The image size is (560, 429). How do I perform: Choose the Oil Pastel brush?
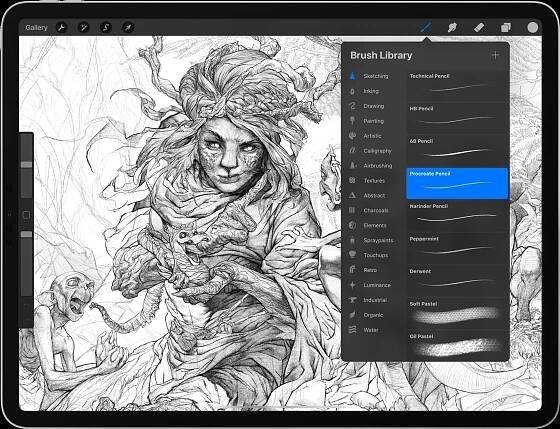(x=457, y=346)
